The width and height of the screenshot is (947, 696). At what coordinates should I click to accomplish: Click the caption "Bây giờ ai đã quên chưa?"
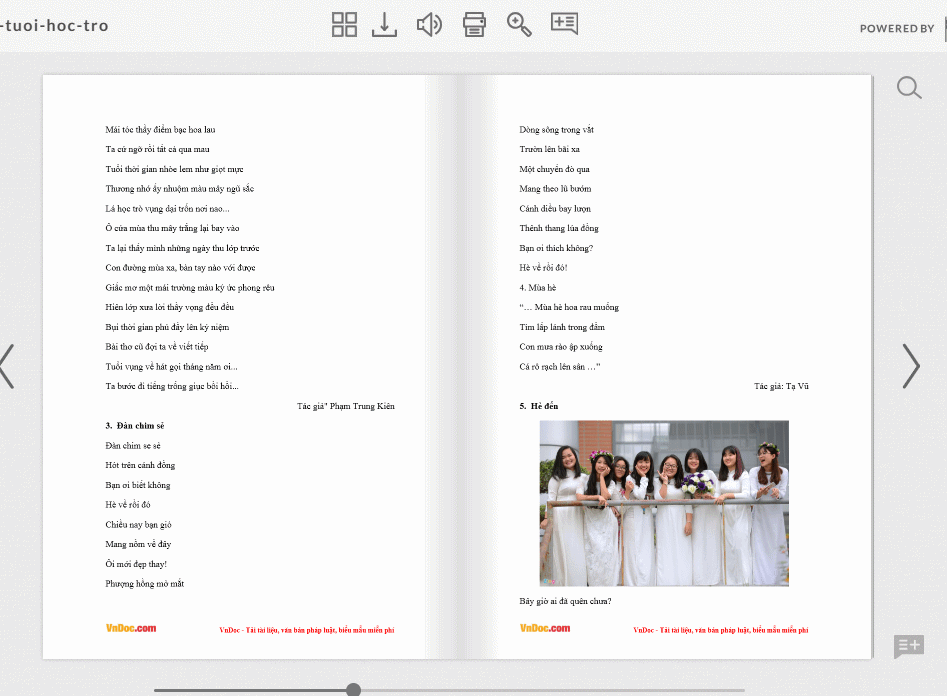[x=565, y=601]
